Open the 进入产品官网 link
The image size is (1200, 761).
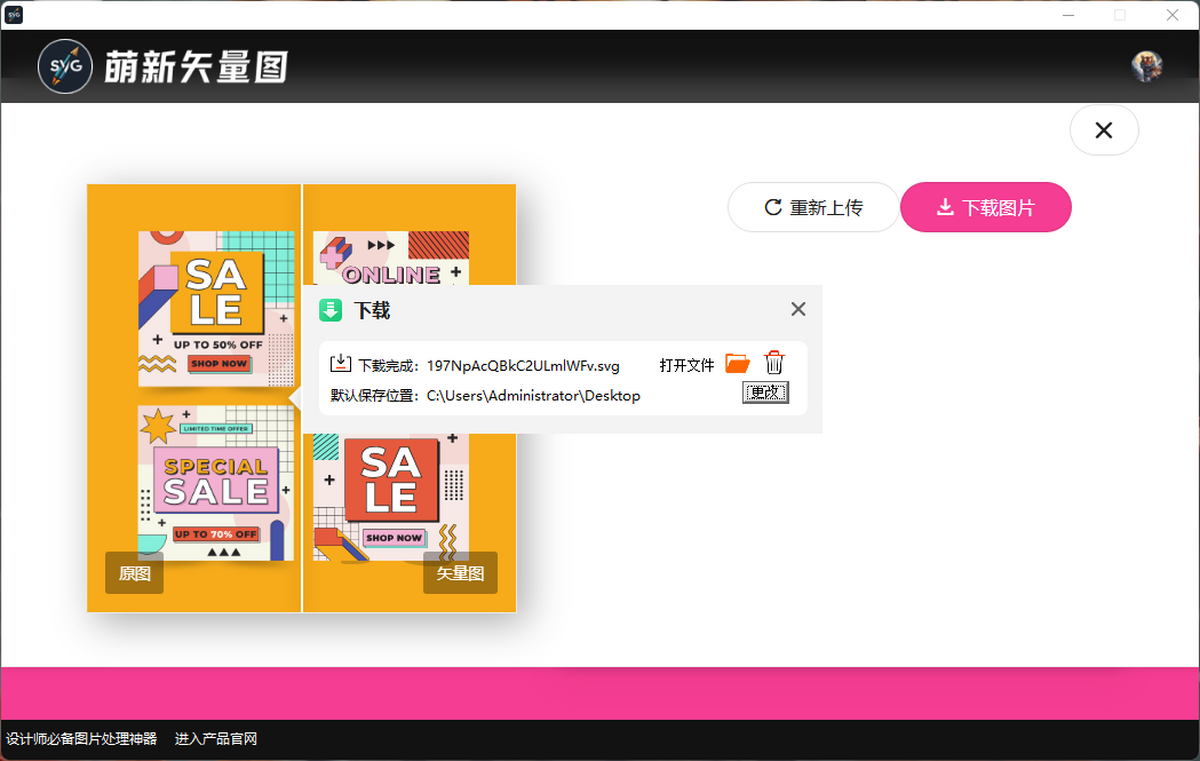[216, 739]
